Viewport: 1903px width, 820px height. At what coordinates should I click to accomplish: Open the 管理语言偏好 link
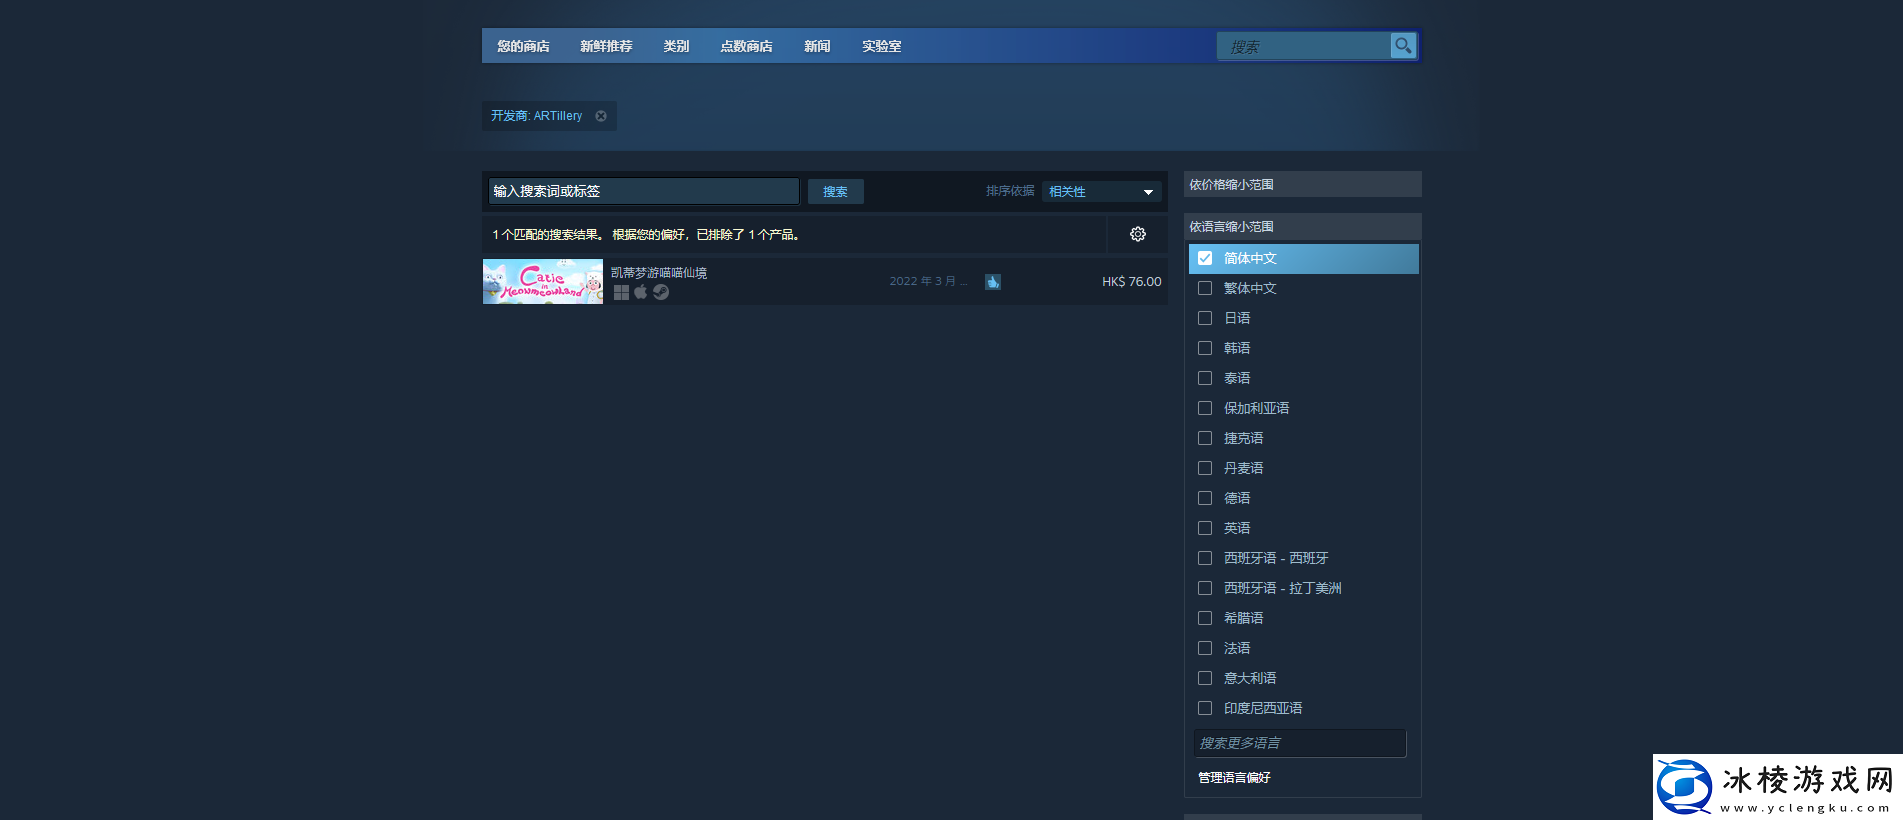[x=1234, y=777]
